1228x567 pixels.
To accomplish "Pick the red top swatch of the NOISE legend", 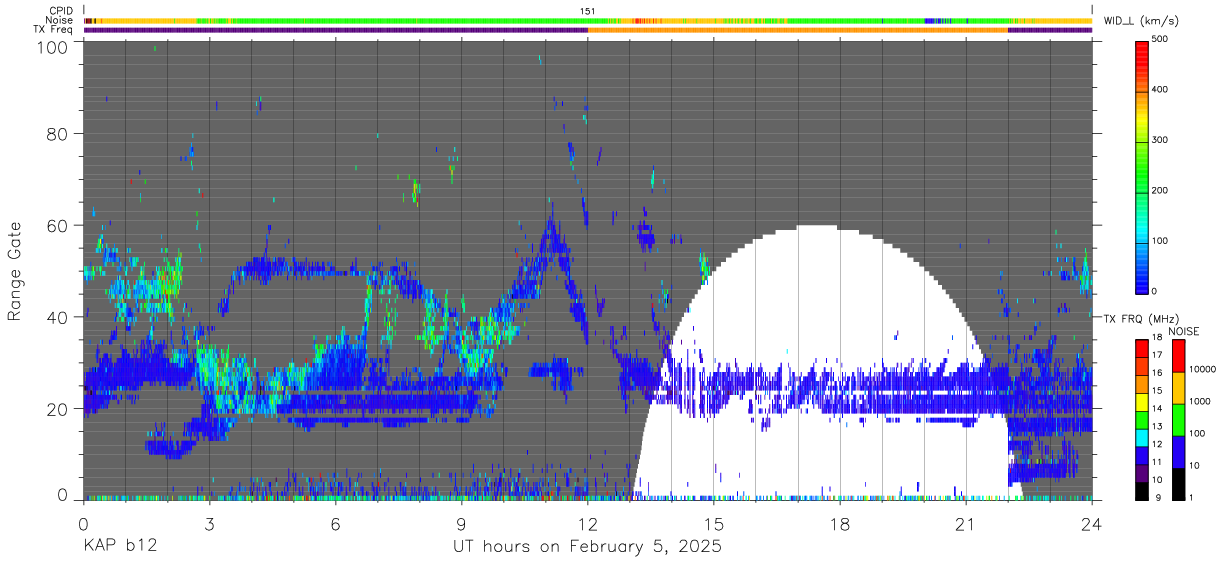I will (x=1179, y=356).
